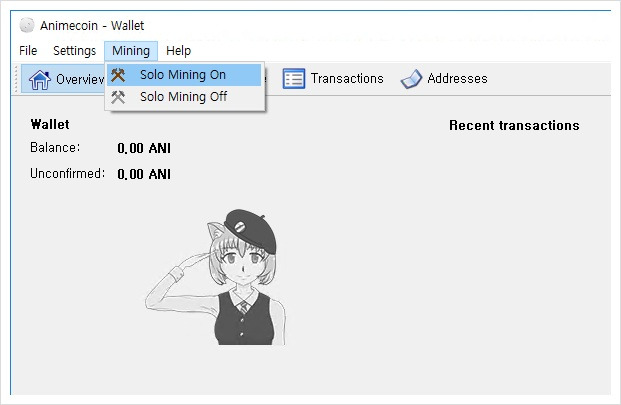Choose Solo Mining Off
621x405 pixels.
pyautogui.click(x=184, y=97)
